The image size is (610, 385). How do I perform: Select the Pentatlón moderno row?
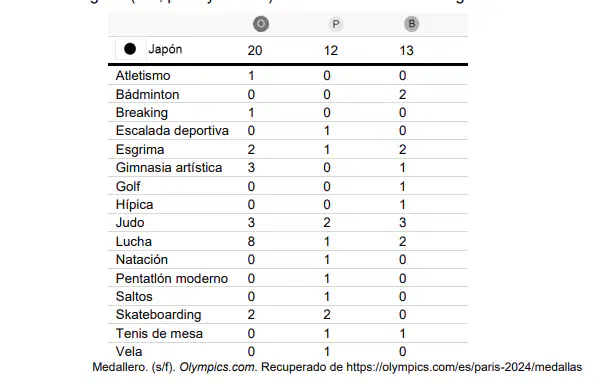(288, 278)
